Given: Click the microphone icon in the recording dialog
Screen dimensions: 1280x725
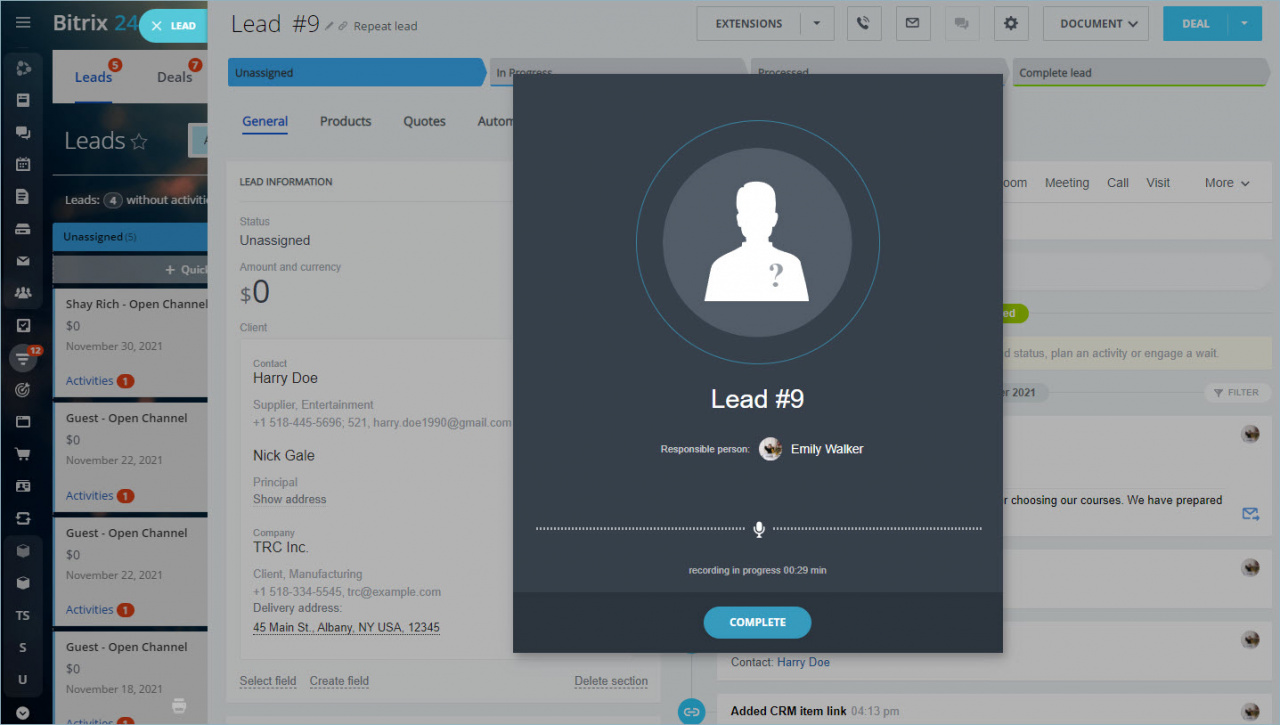Looking at the screenshot, I should [x=759, y=529].
